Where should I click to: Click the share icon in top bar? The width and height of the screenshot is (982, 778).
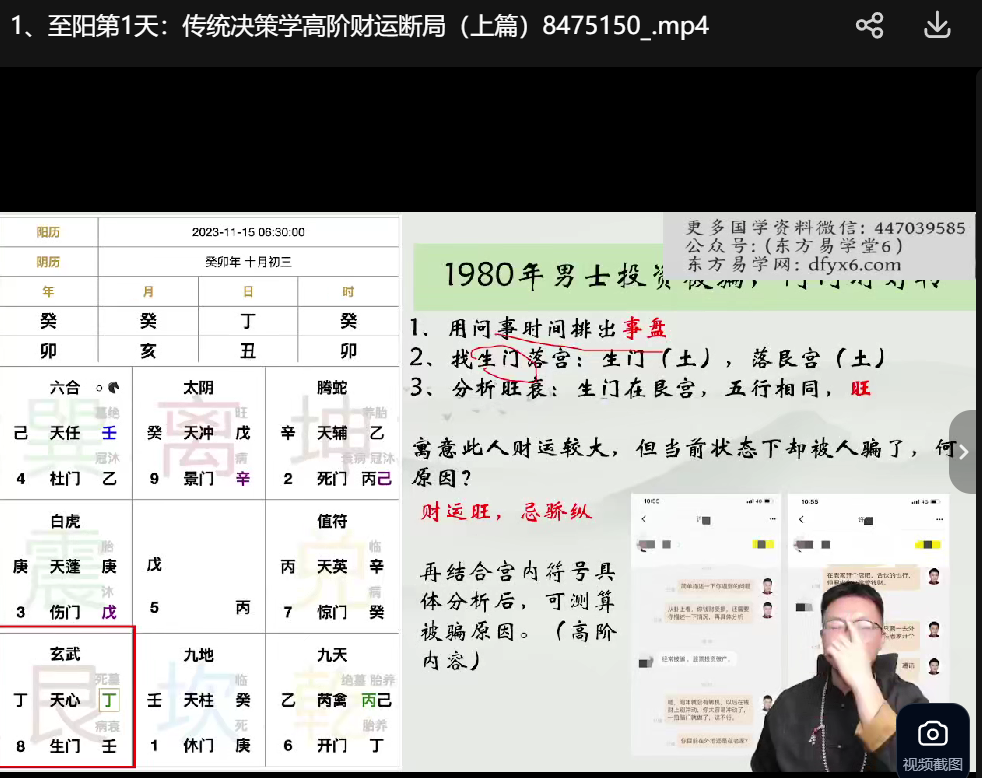point(869,26)
